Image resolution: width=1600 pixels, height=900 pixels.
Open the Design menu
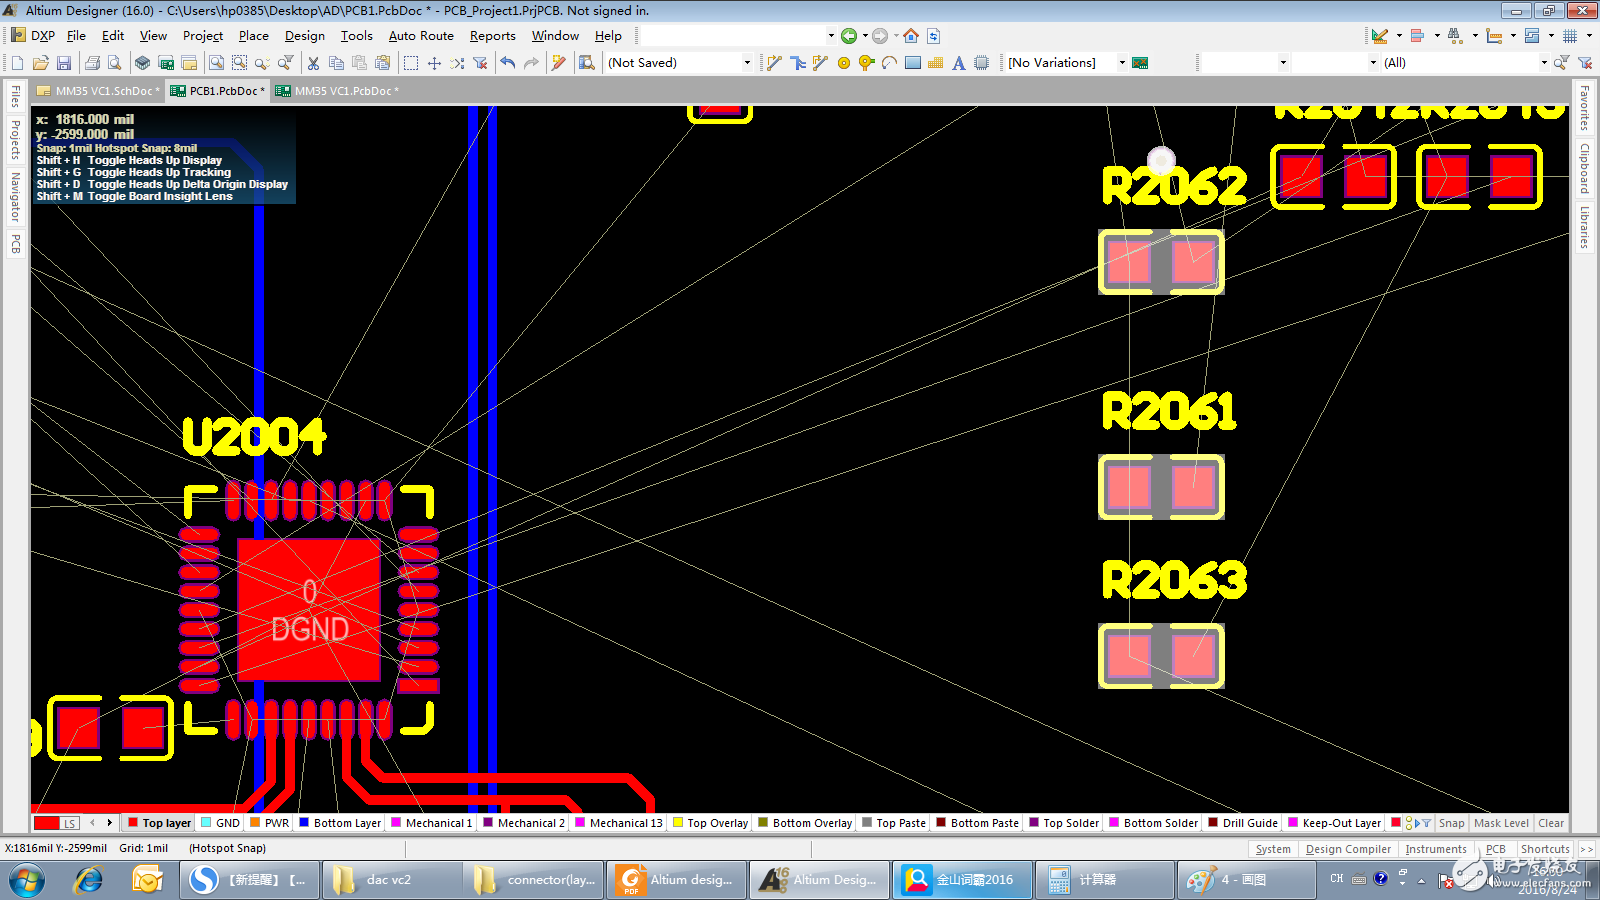(304, 36)
